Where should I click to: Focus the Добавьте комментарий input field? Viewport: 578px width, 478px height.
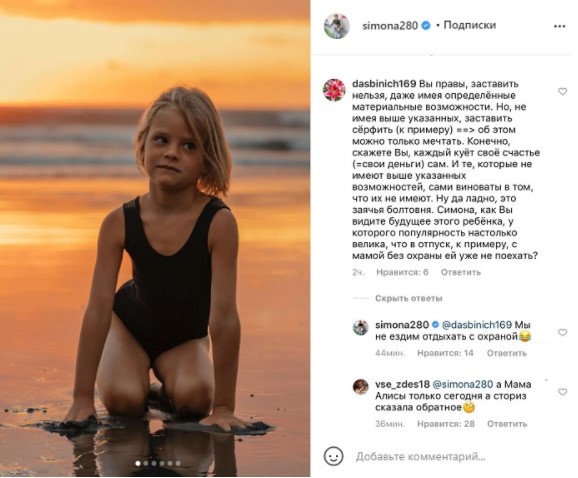[x=420, y=457]
